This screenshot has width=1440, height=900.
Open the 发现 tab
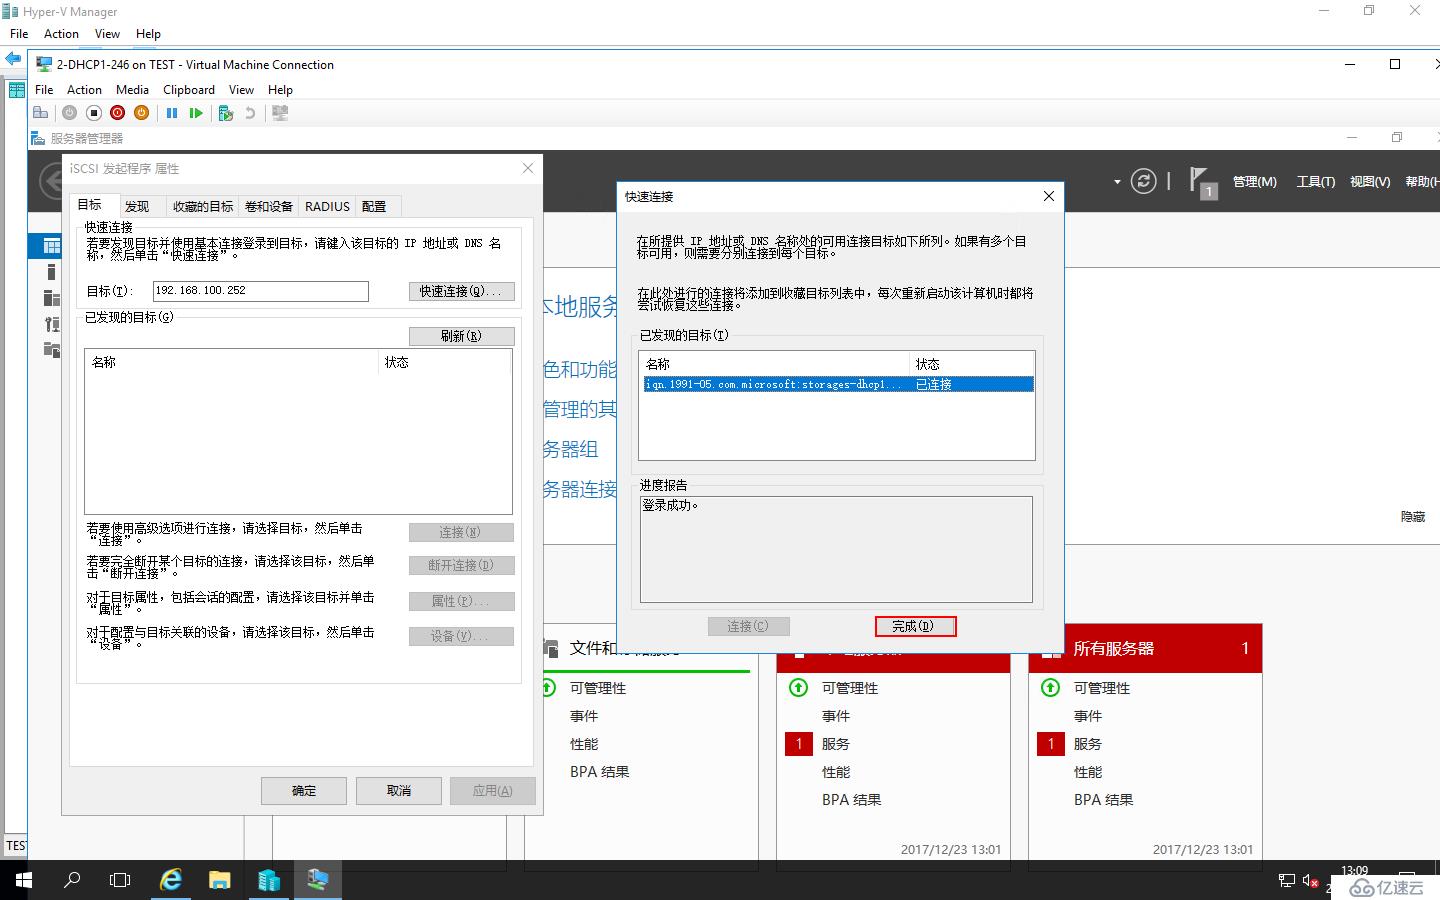(137, 206)
